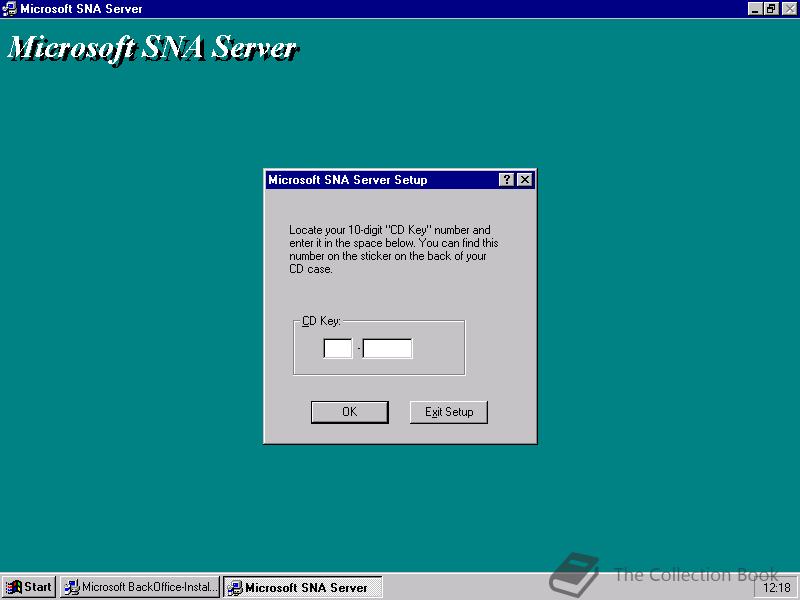Close the main Microsoft SNA Server window

point(789,9)
